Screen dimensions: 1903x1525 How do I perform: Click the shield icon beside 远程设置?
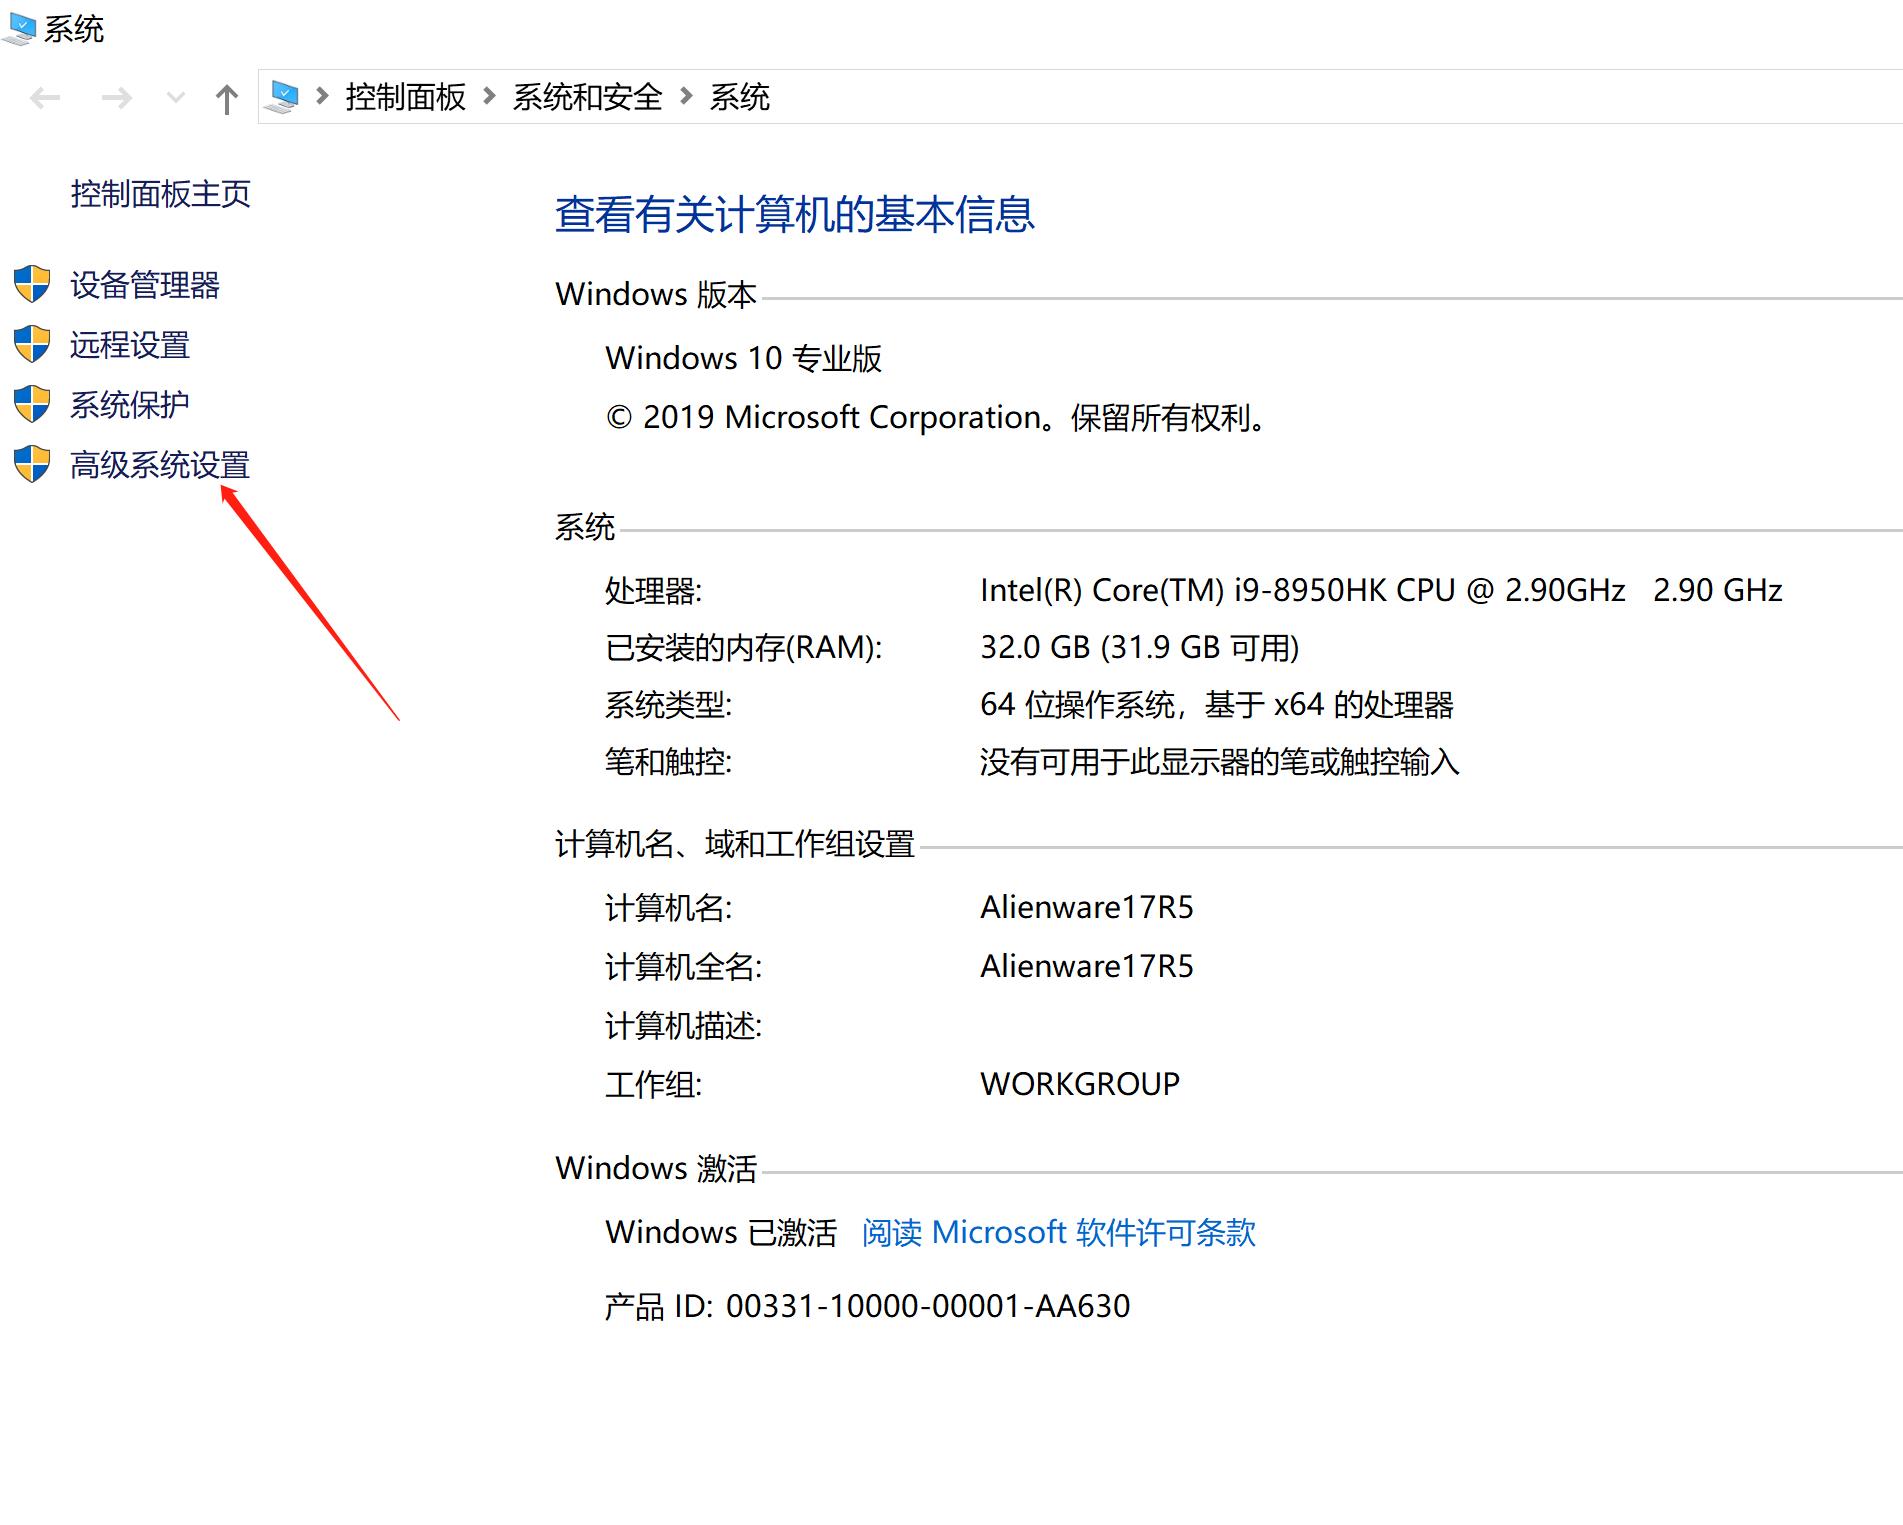click(x=32, y=344)
